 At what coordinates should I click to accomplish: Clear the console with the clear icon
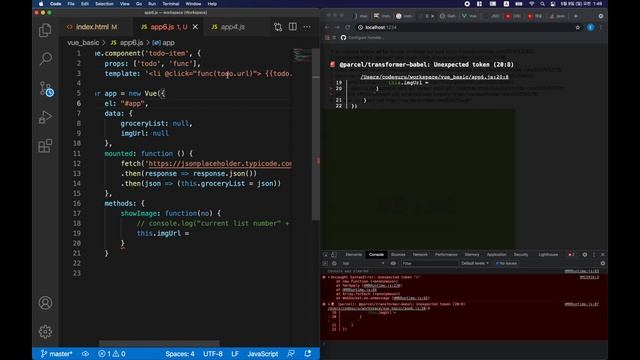click(334, 264)
